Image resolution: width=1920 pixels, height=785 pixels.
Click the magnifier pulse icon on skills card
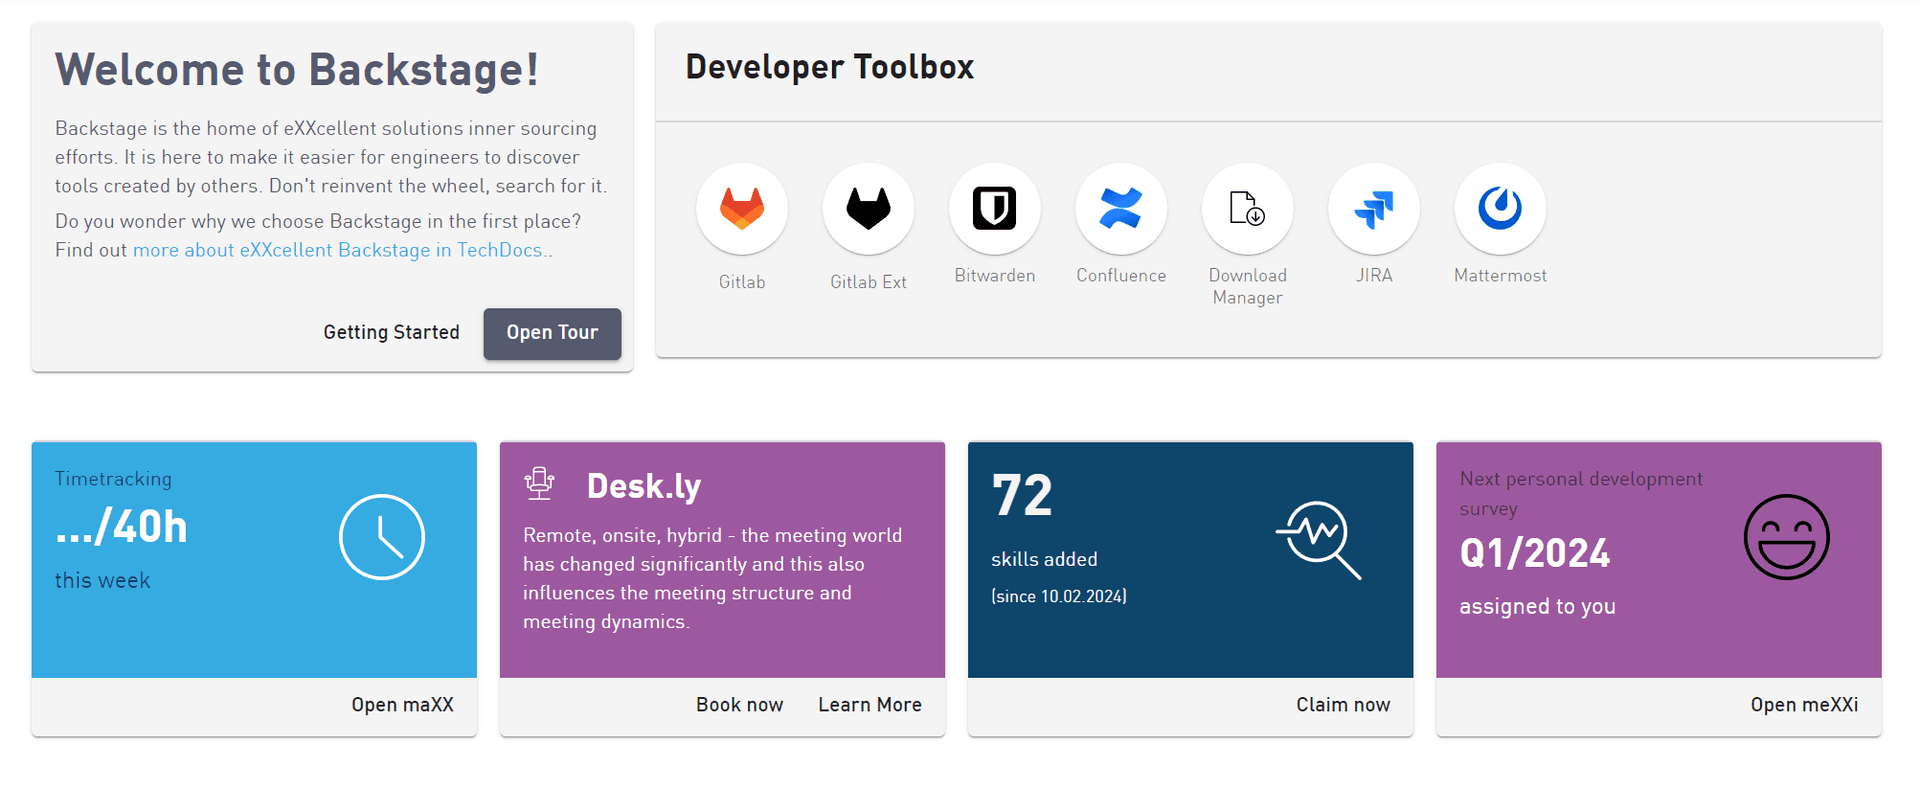(1319, 540)
